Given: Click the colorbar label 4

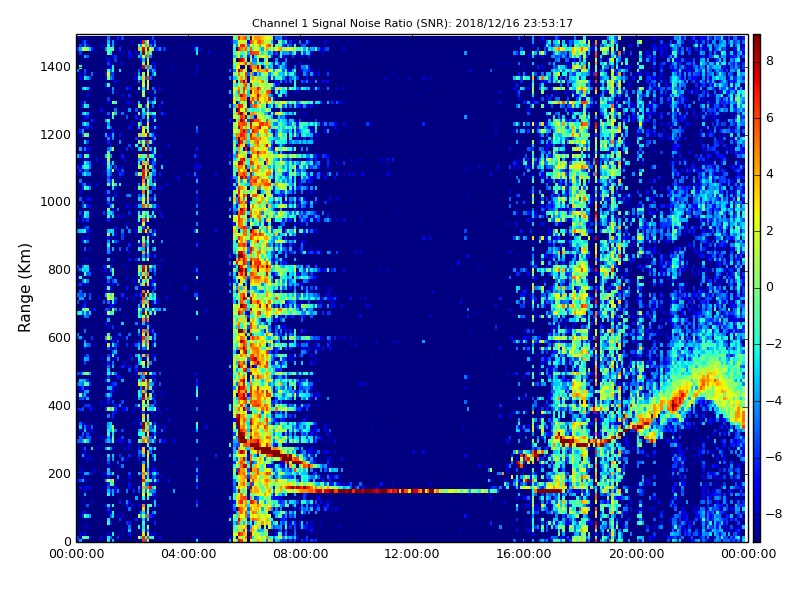Looking at the screenshot, I should click(x=770, y=174).
